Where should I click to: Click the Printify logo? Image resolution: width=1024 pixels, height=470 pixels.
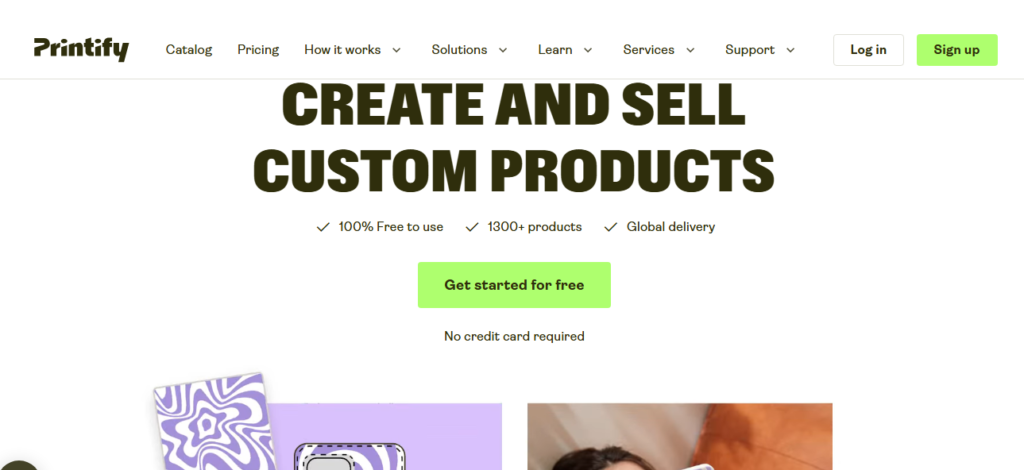coord(81,50)
